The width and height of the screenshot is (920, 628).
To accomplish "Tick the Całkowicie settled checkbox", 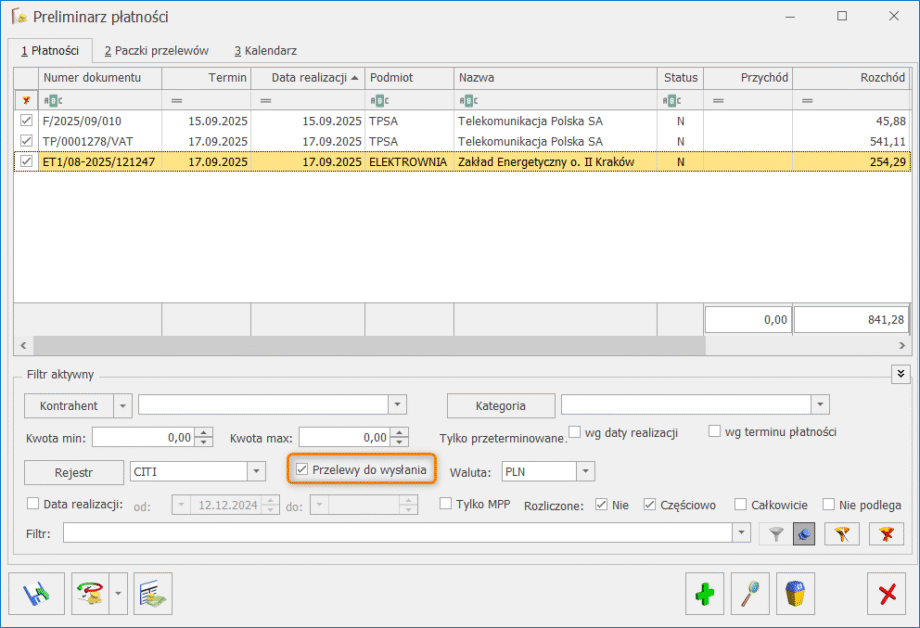I will point(741,505).
